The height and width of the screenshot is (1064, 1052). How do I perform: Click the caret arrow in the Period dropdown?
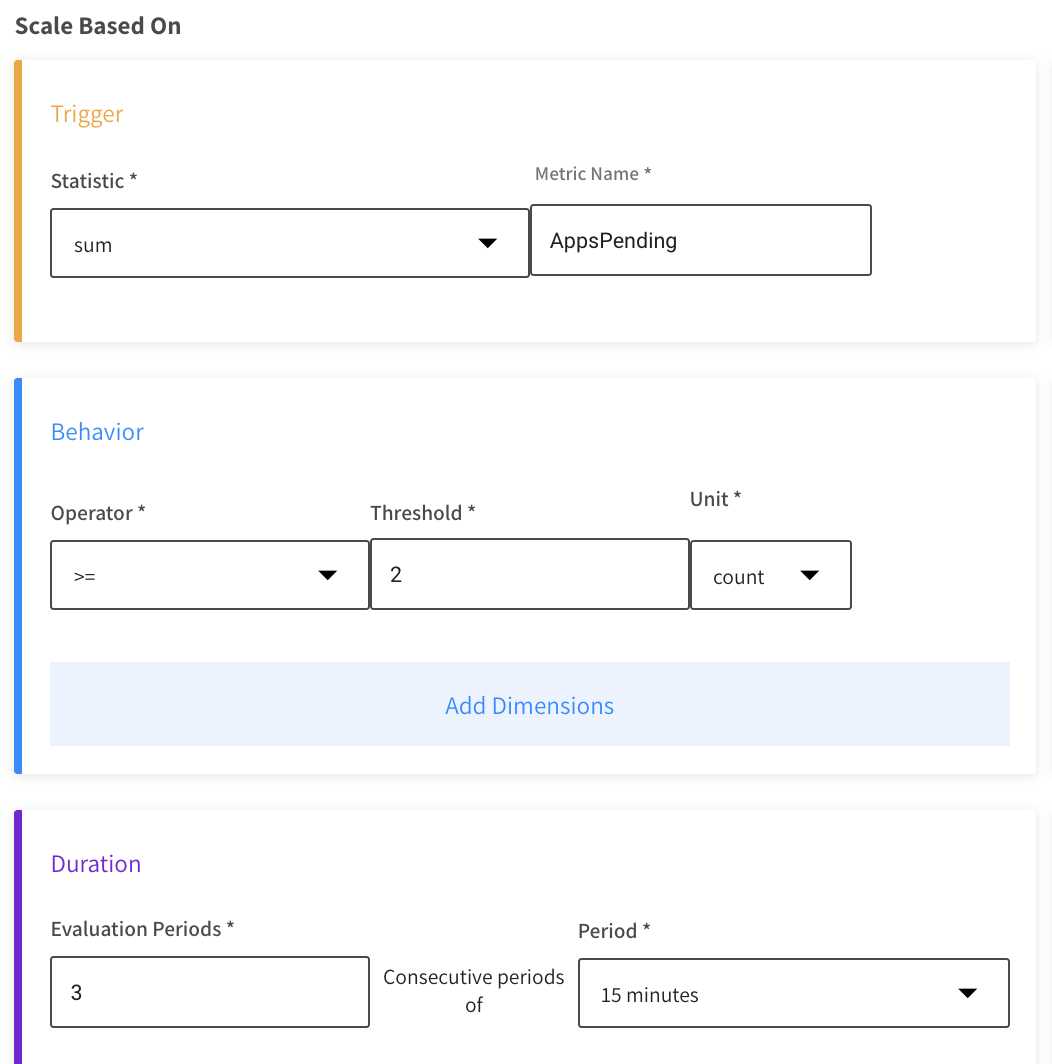coord(967,993)
